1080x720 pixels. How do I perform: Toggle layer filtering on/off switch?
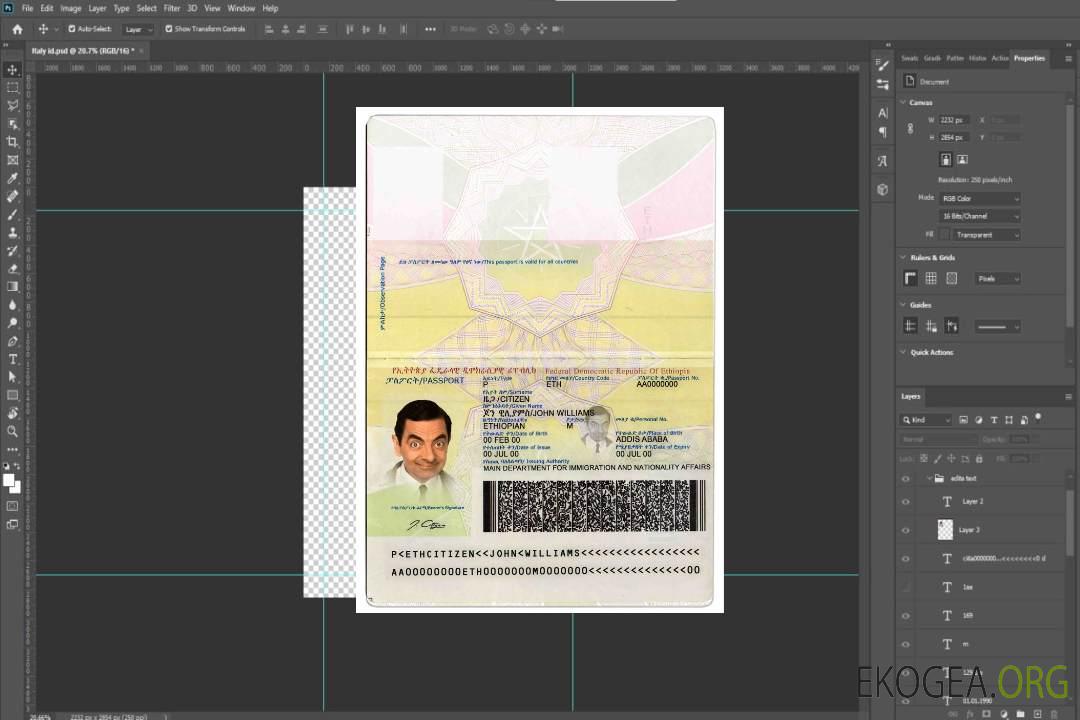pyautogui.click(x=1038, y=418)
